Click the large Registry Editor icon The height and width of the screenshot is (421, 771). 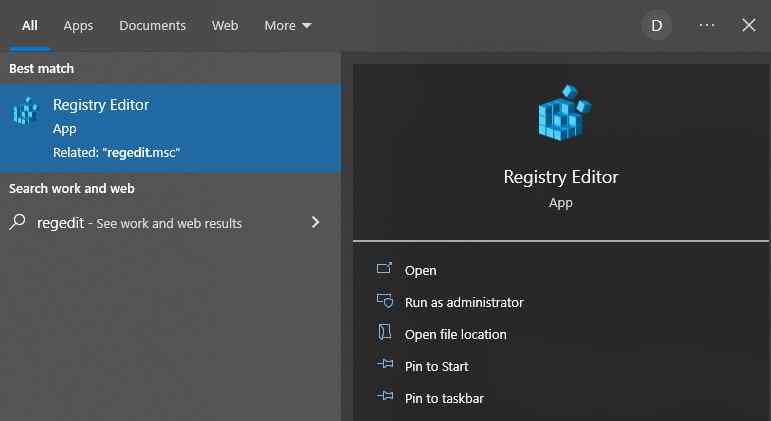(x=563, y=113)
